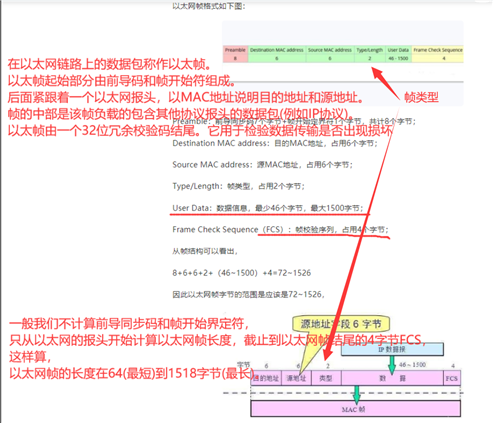Click the blue 'IP 数据报' box

click(392, 349)
